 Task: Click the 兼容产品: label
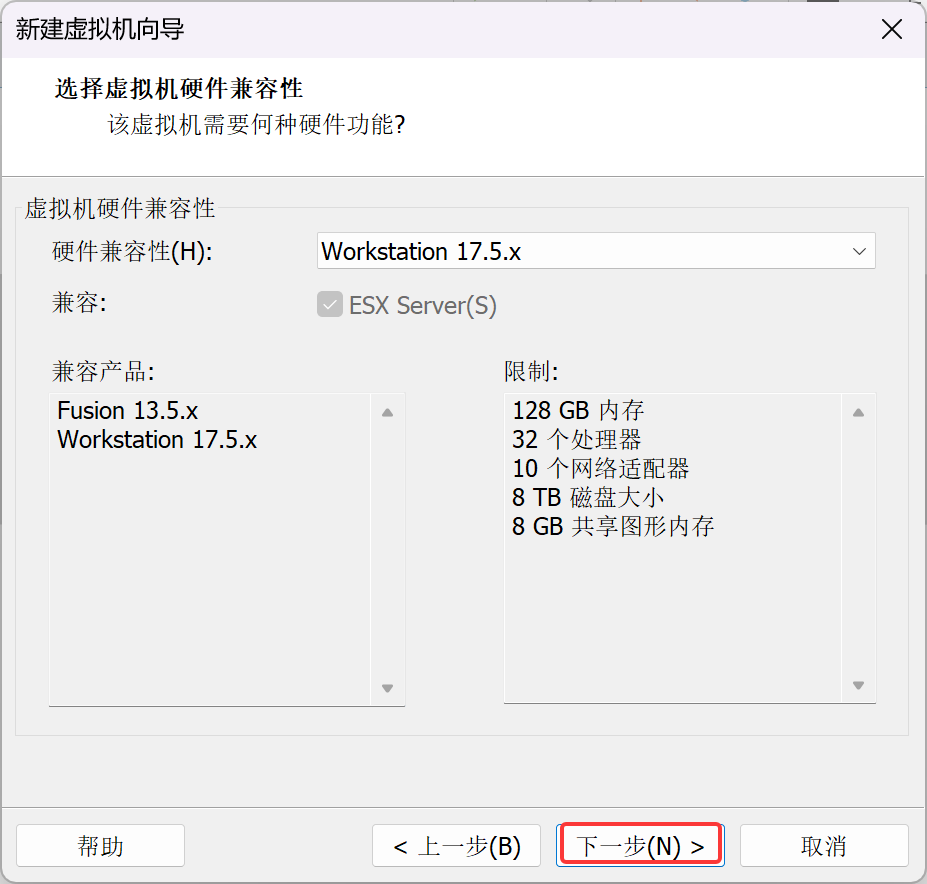coord(103,372)
